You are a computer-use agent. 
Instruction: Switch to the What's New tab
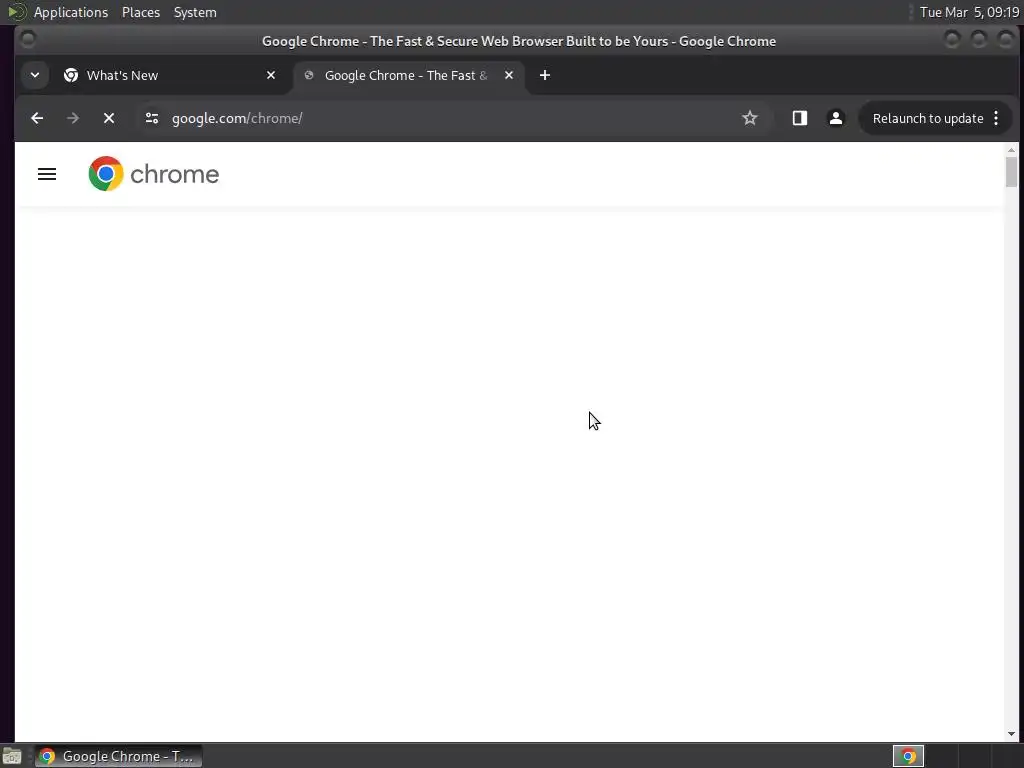point(170,75)
